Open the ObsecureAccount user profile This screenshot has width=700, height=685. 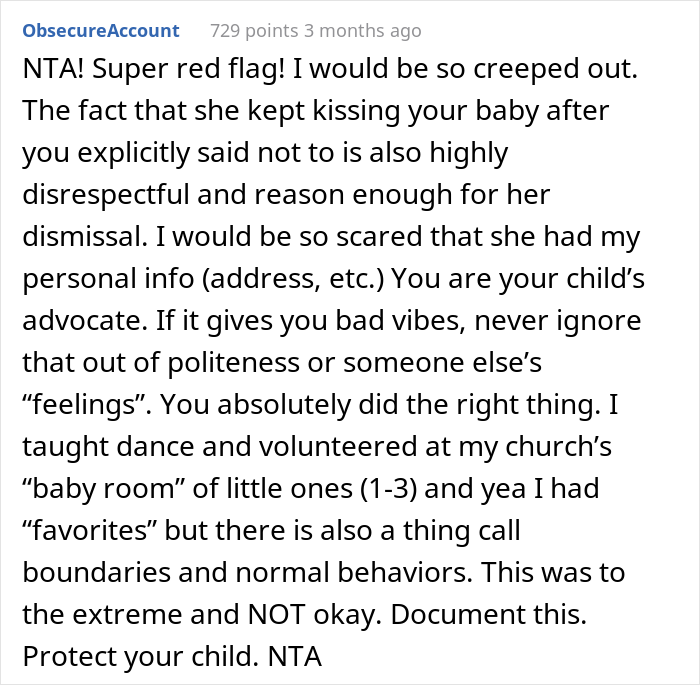(x=101, y=31)
